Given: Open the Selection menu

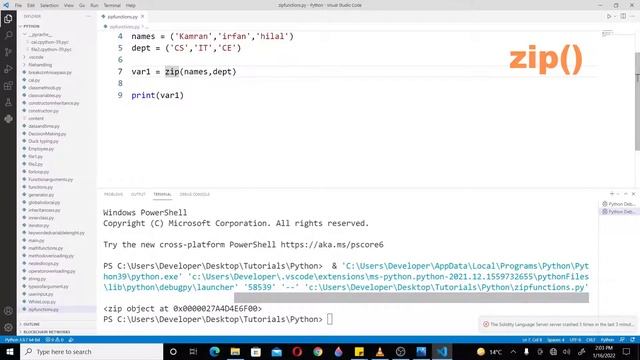Looking at the screenshot, I should pyautogui.click(x=49, y=5).
